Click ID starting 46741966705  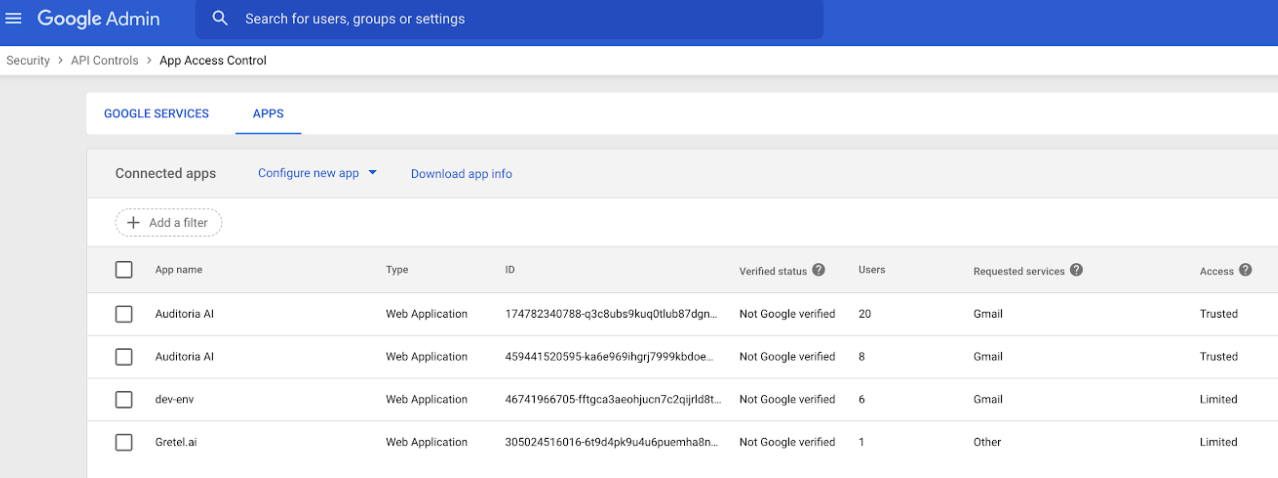[613, 400]
